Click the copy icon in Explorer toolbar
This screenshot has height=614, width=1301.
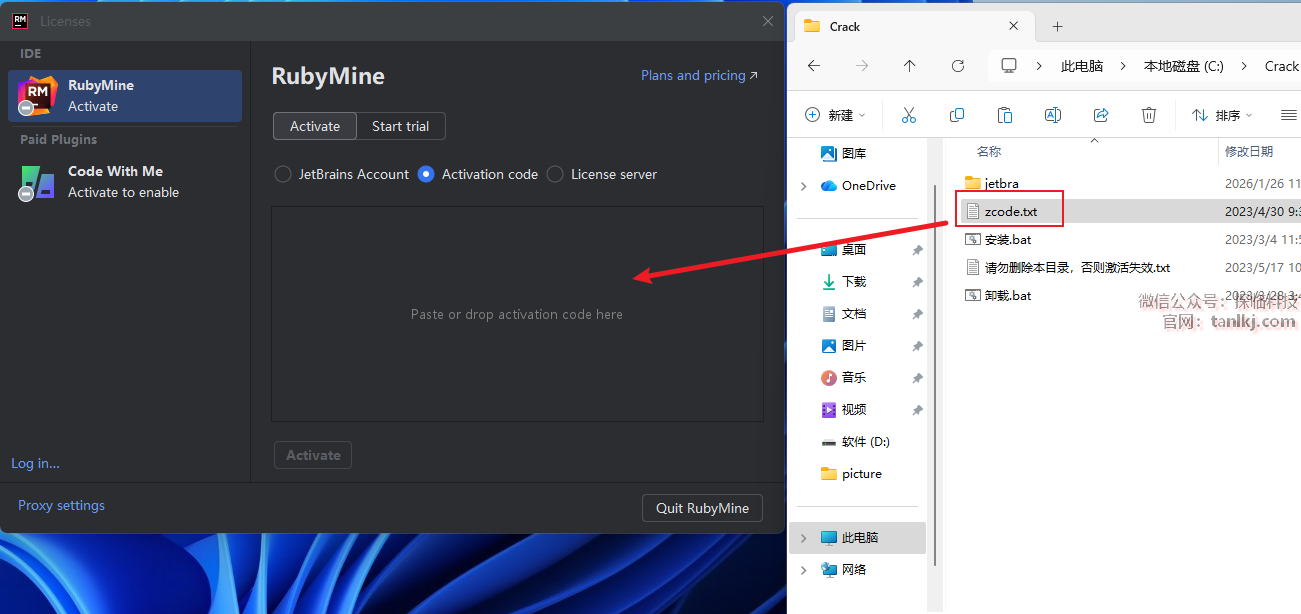(957, 115)
